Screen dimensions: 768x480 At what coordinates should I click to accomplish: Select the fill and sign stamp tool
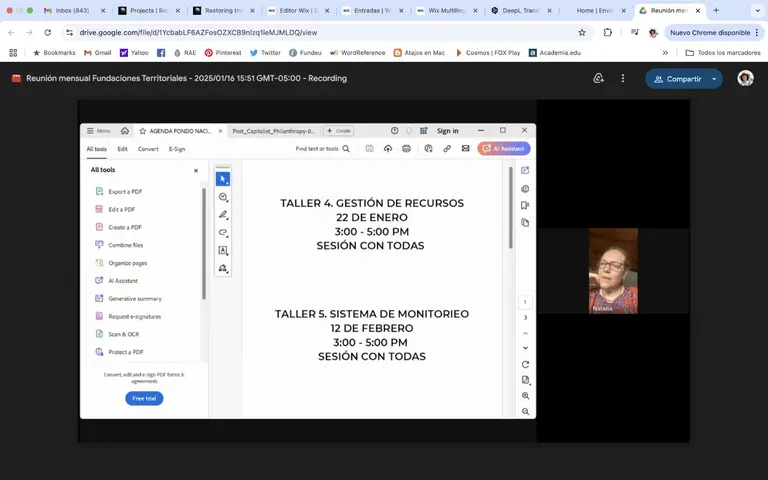(223, 268)
